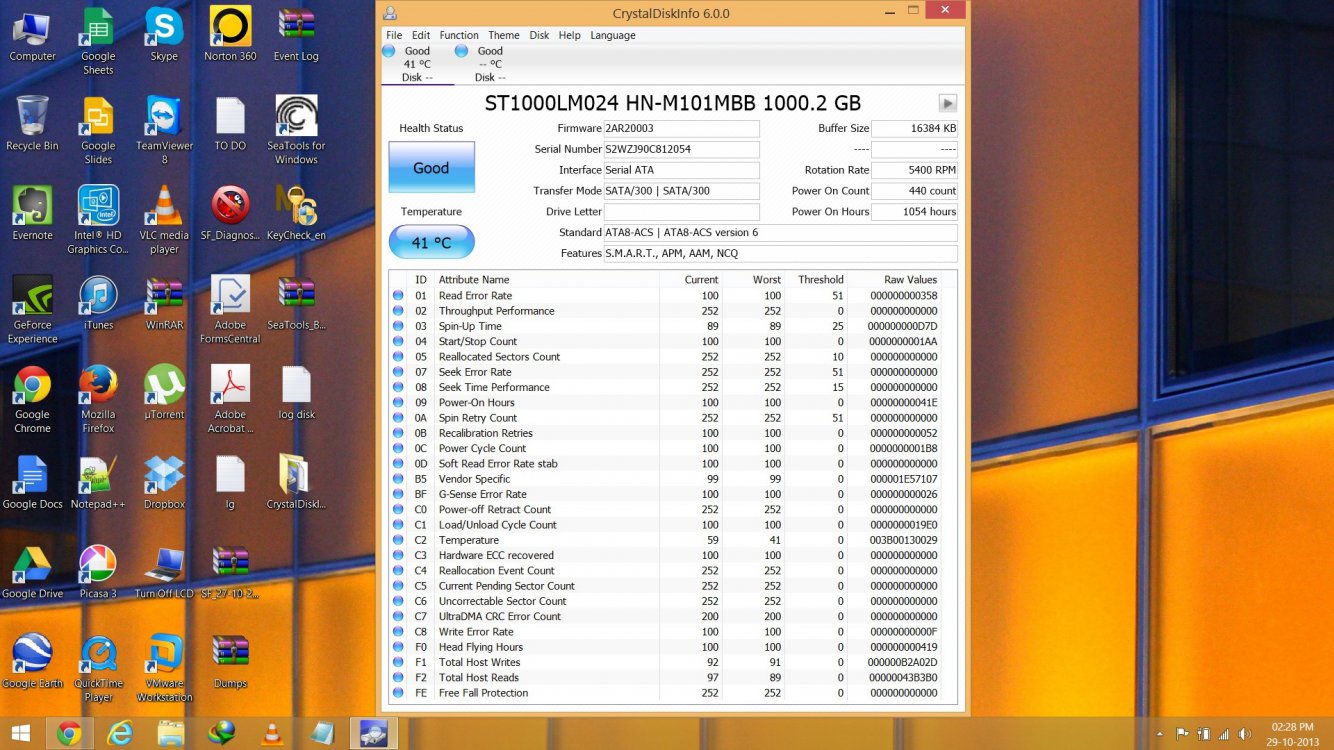Click the volume icon in system tray

tap(1245, 734)
